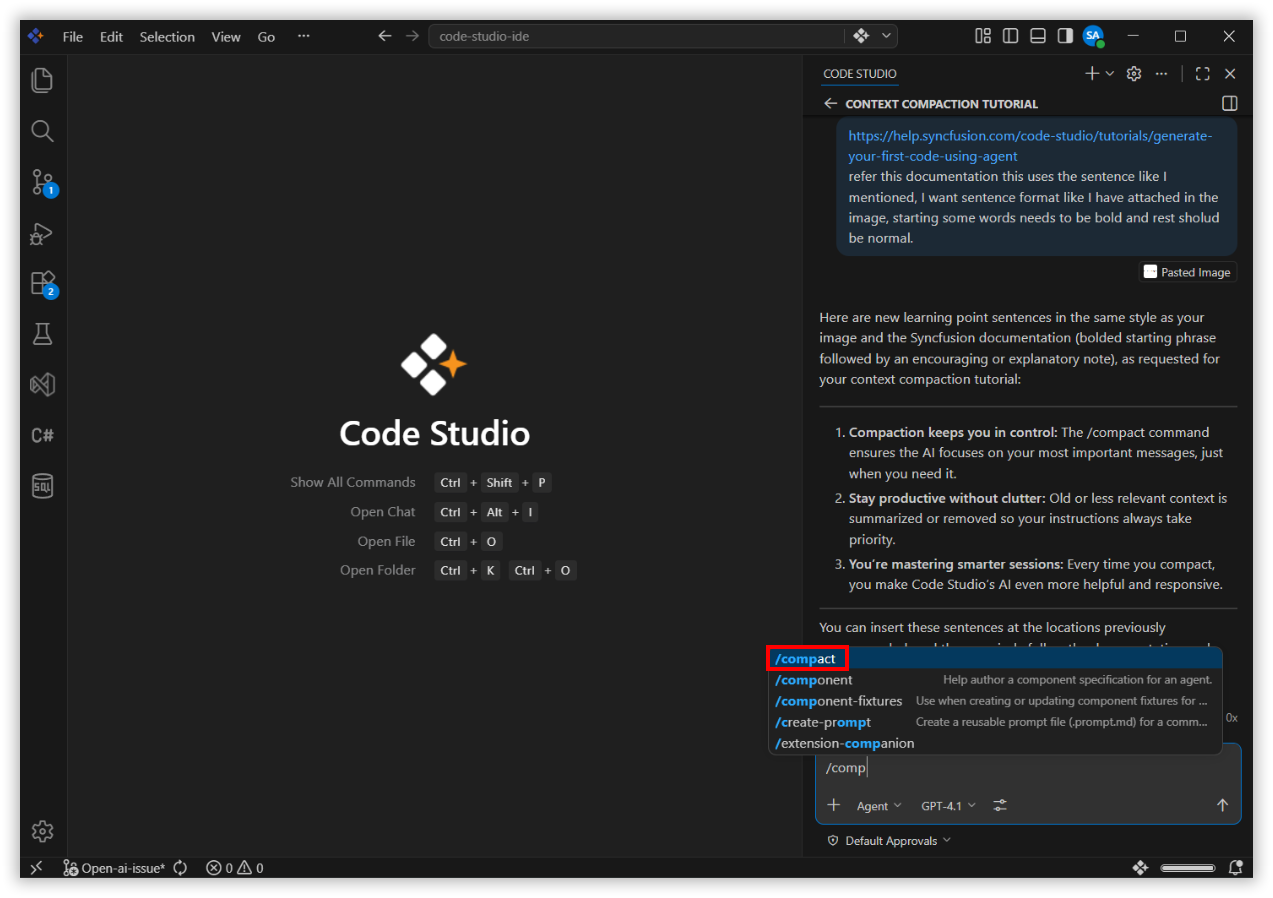
Task: Maximize the chat panel
Action: tap(1203, 73)
